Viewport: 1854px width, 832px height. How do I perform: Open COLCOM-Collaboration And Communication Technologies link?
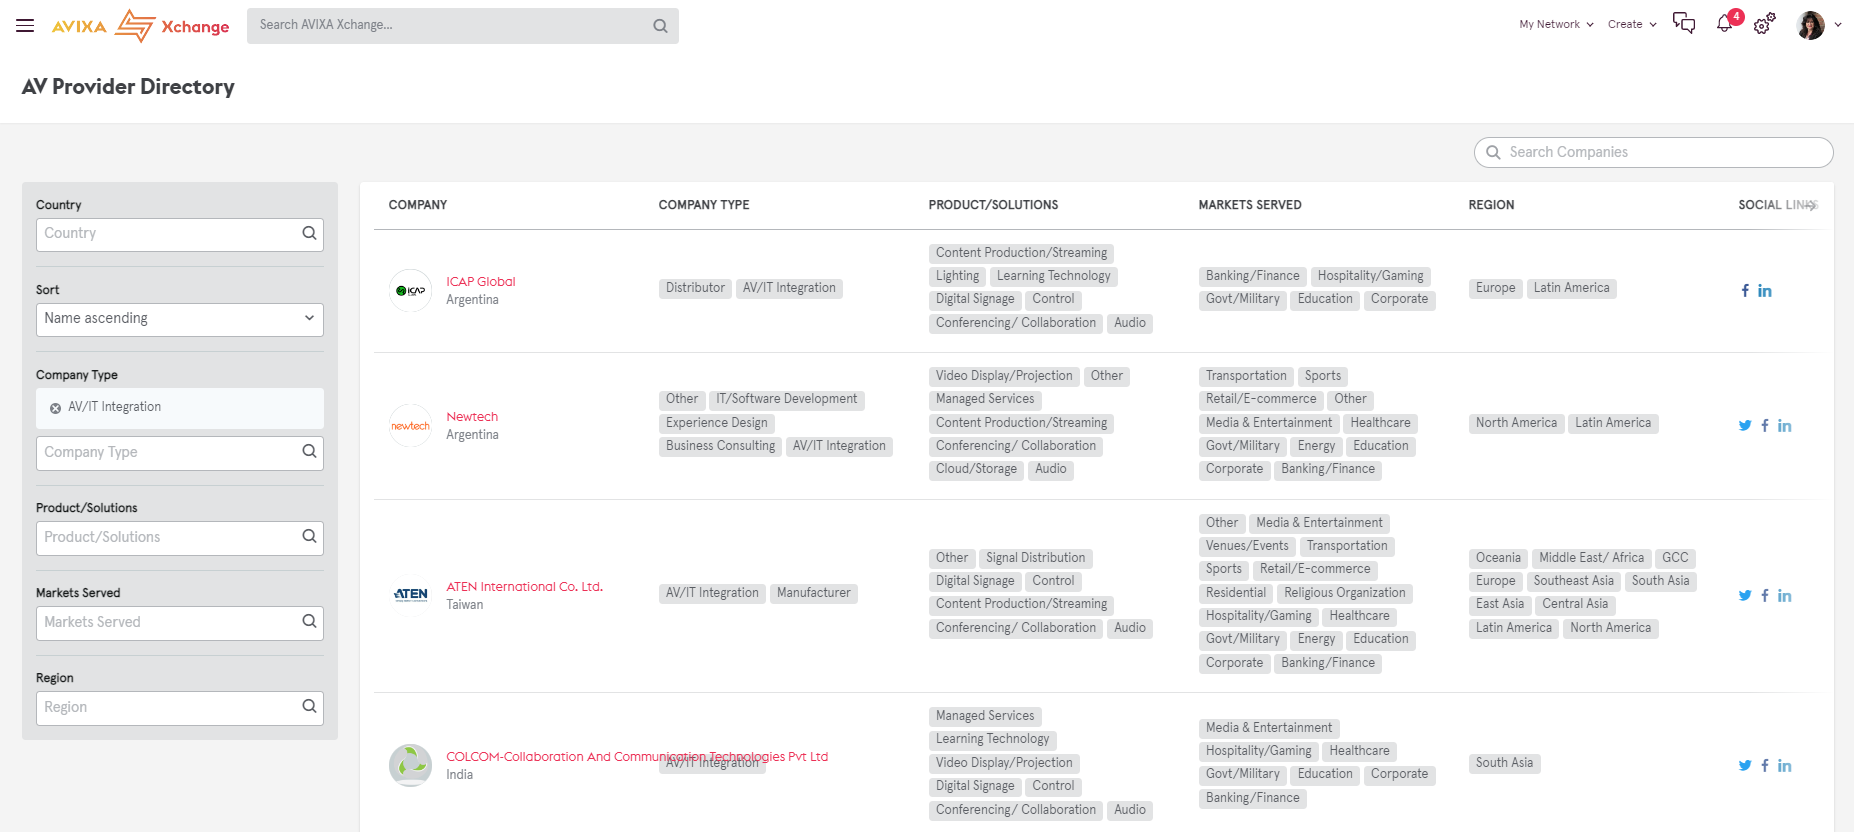[x=637, y=757]
